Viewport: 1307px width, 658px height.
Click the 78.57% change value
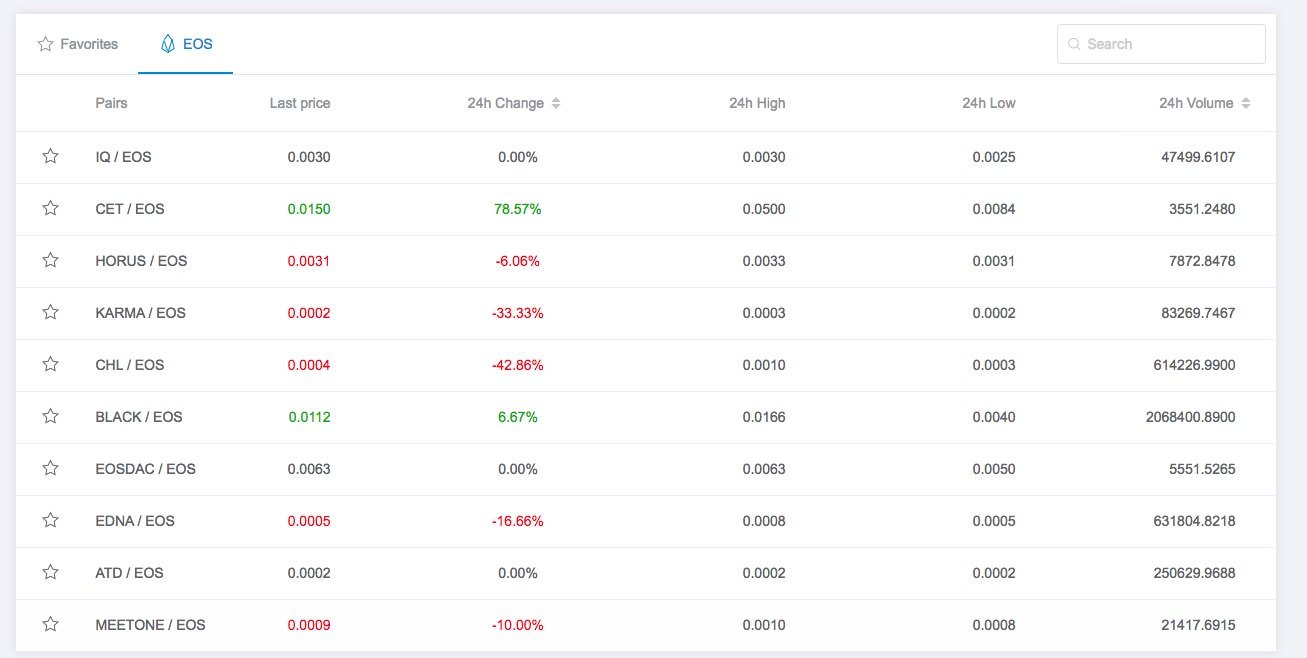pyautogui.click(x=518, y=209)
